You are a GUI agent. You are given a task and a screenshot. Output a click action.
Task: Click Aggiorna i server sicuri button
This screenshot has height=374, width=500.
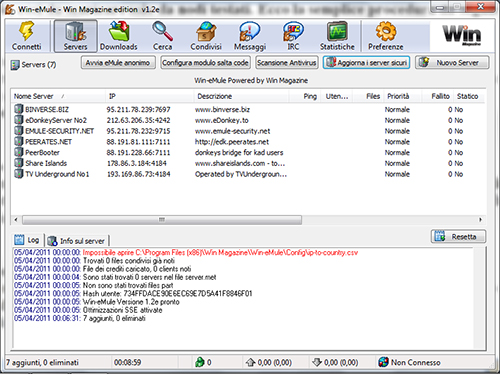click(x=366, y=63)
